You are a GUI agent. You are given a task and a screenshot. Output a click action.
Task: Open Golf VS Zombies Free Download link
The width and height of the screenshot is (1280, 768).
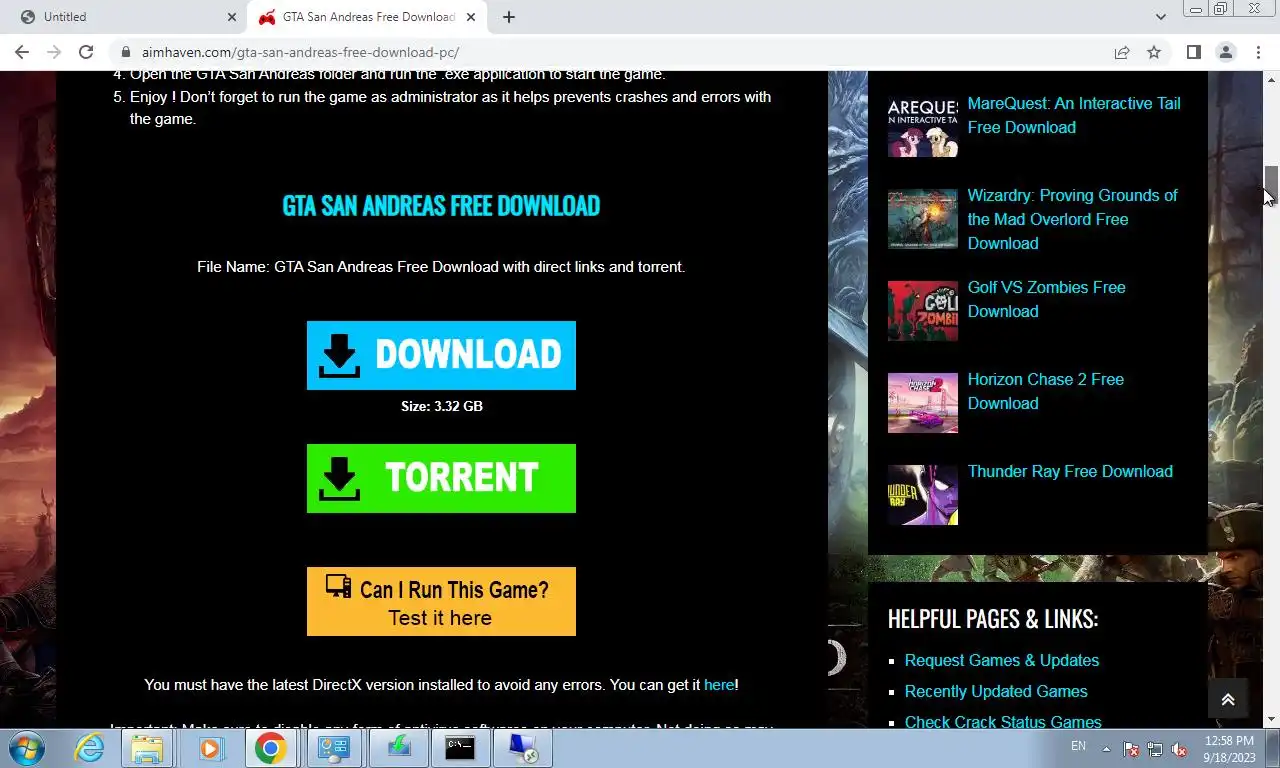tap(1046, 299)
